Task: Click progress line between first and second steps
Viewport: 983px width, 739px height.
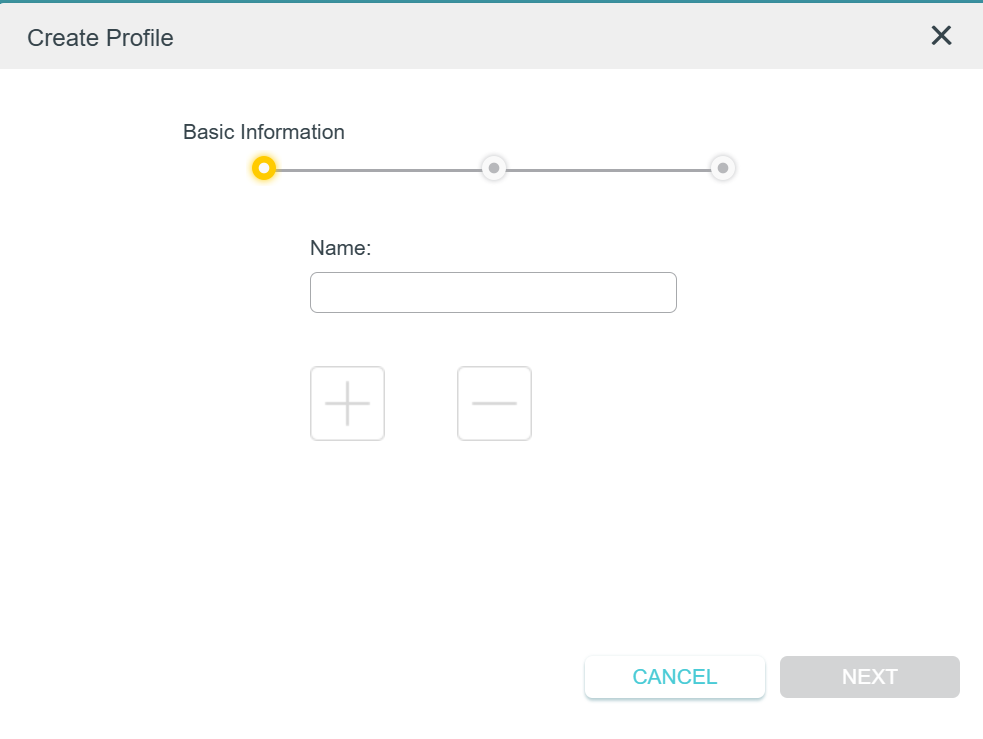Action: pos(378,169)
